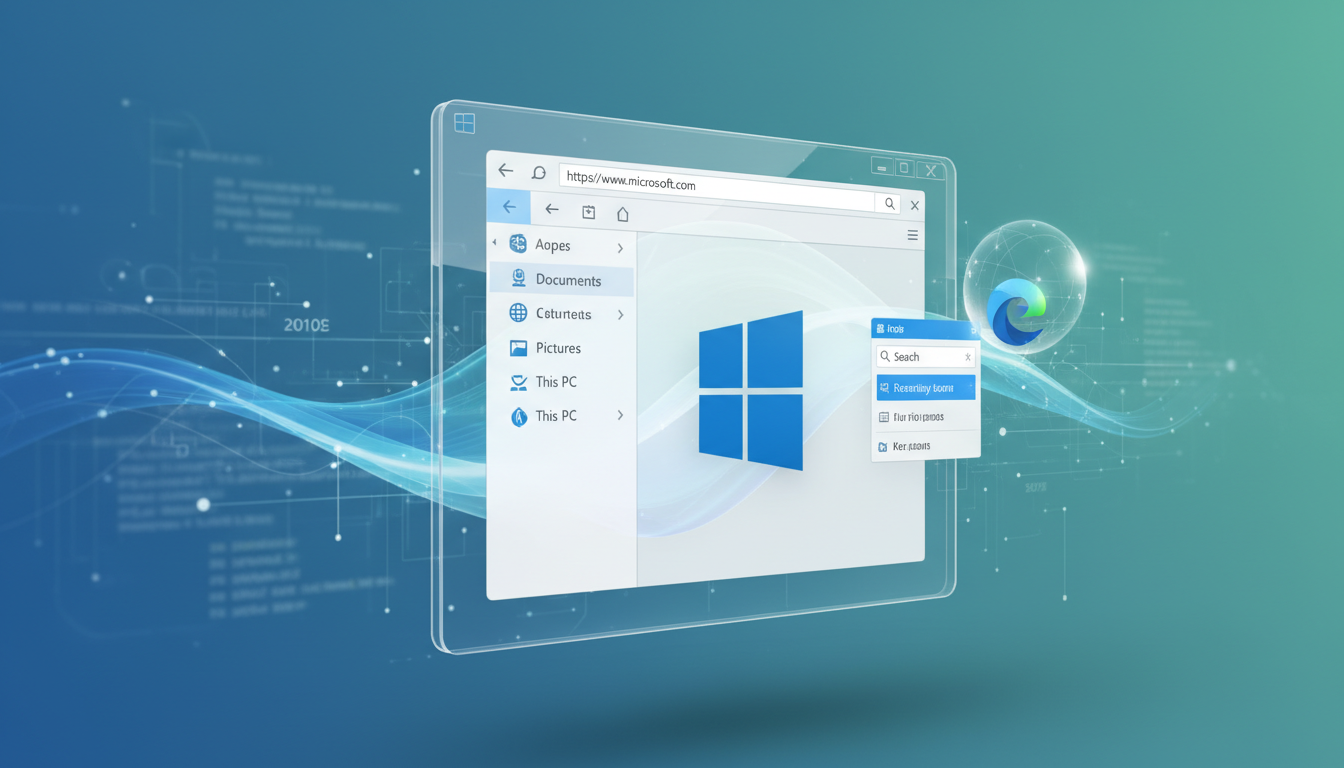Expand the chevron beside the bottom This PC entry
The image size is (1344, 768).
[622, 415]
